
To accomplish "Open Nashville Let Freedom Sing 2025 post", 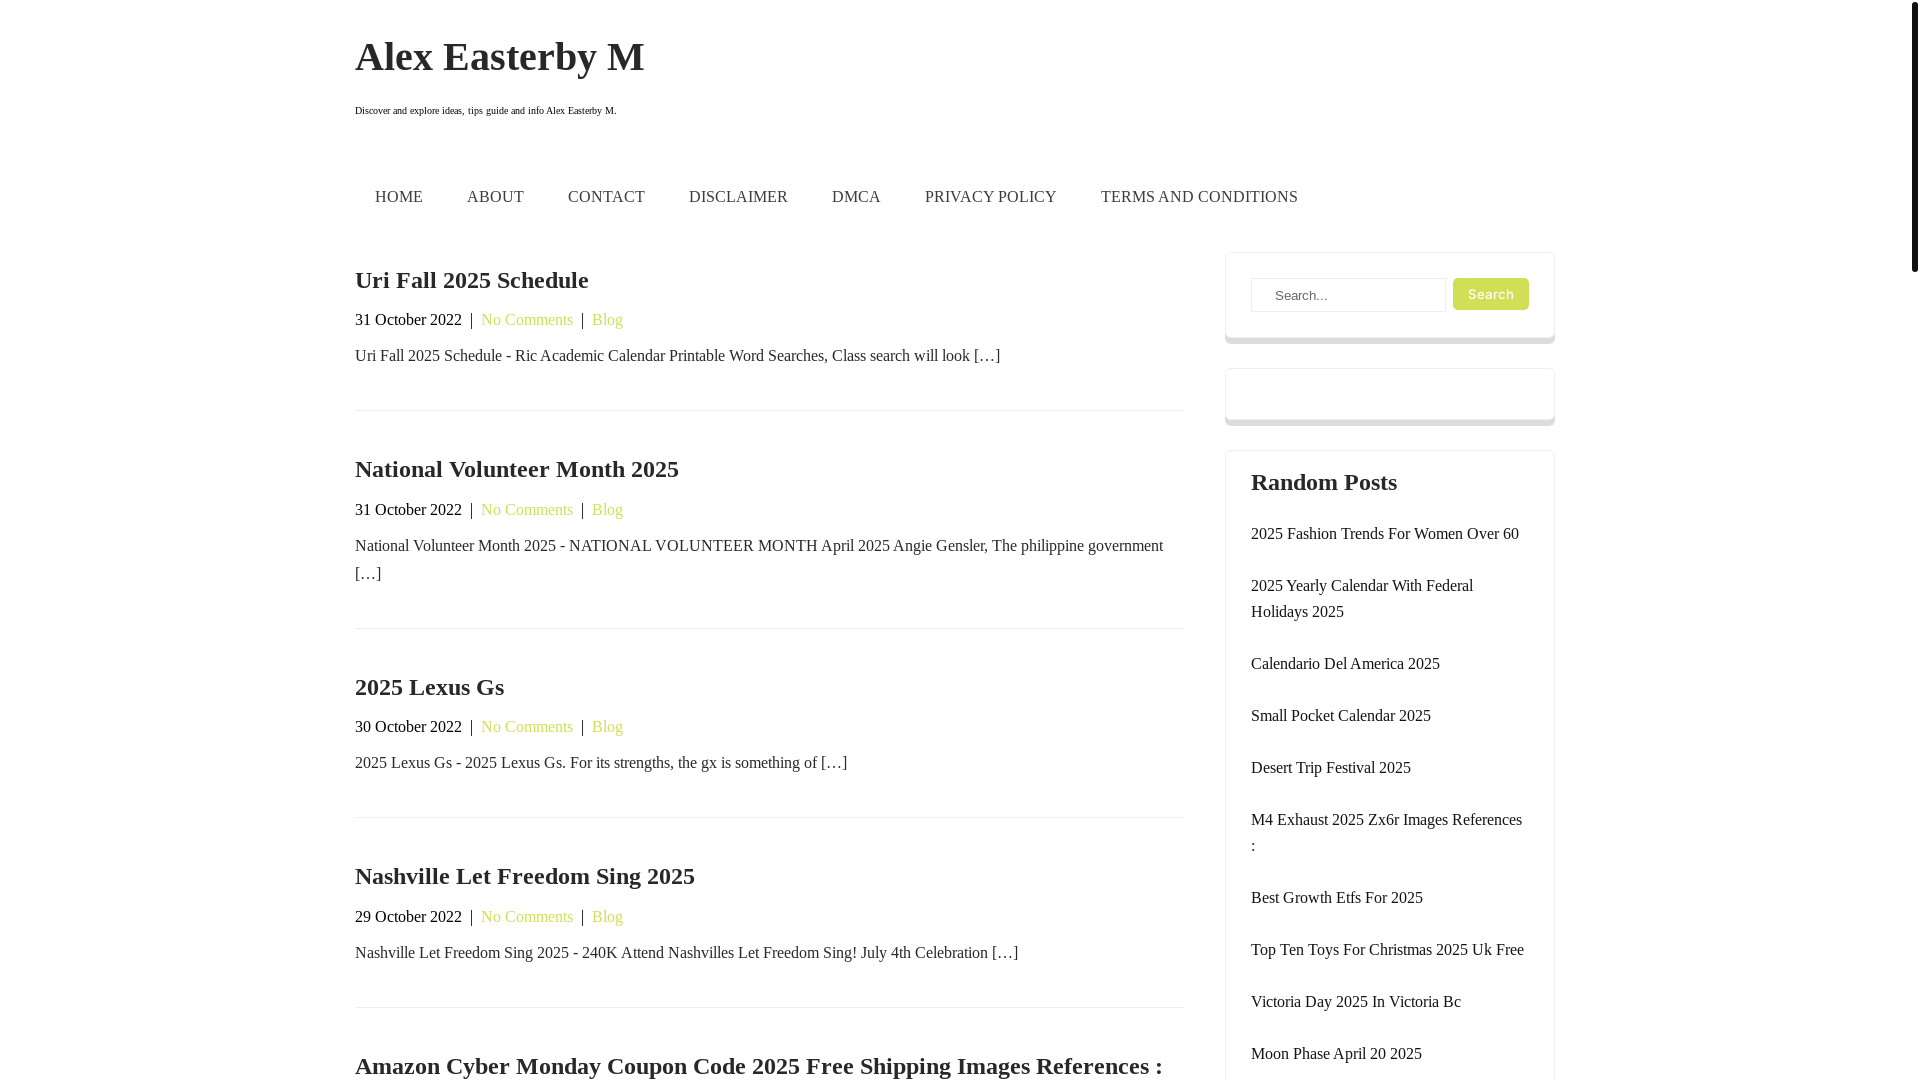I will [x=524, y=876].
